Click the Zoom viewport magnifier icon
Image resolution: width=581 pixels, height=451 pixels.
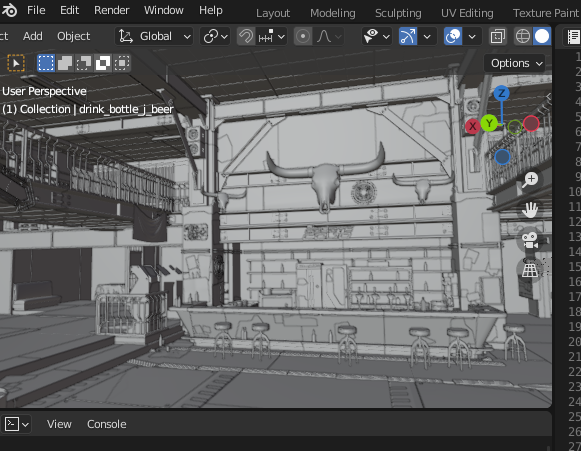tap(530, 179)
